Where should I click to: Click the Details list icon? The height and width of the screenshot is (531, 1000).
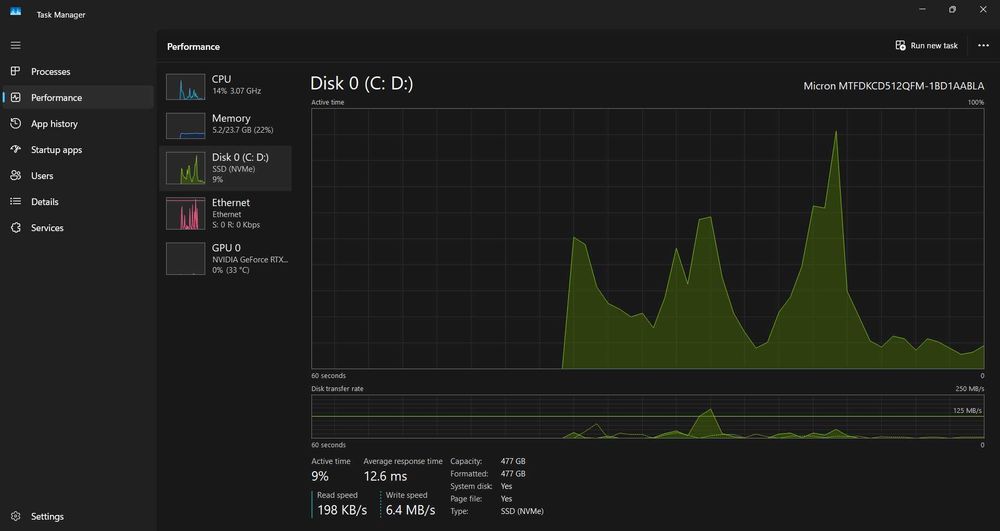pos(15,201)
